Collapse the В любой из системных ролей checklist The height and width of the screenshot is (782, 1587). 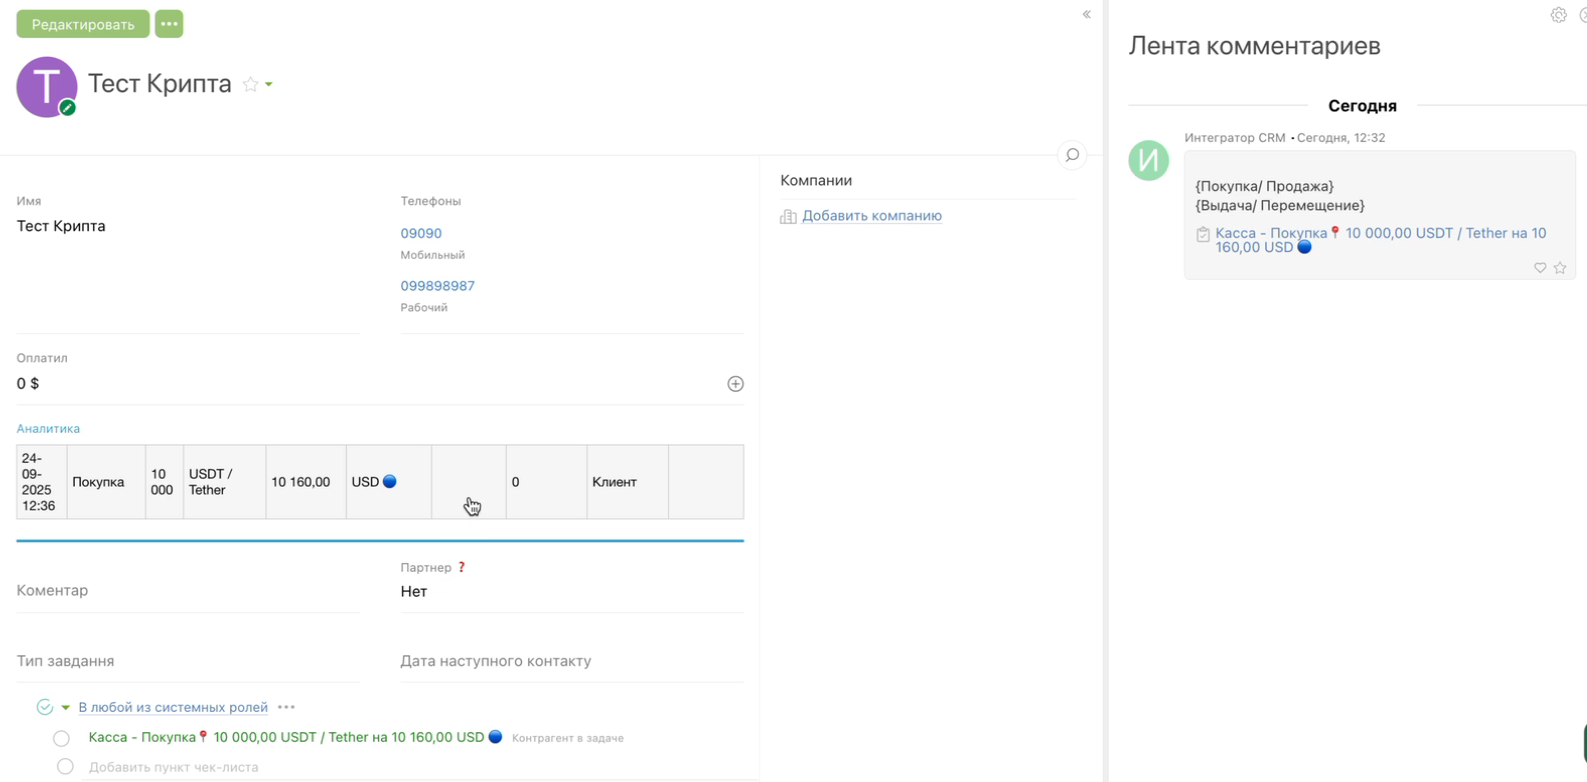(x=66, y=708)
